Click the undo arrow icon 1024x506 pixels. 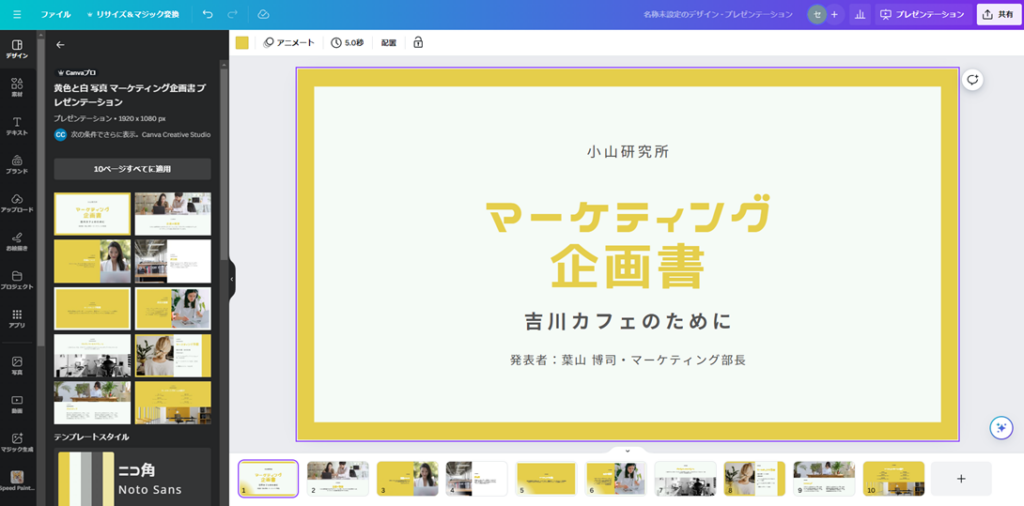click(x=207, y=15)
